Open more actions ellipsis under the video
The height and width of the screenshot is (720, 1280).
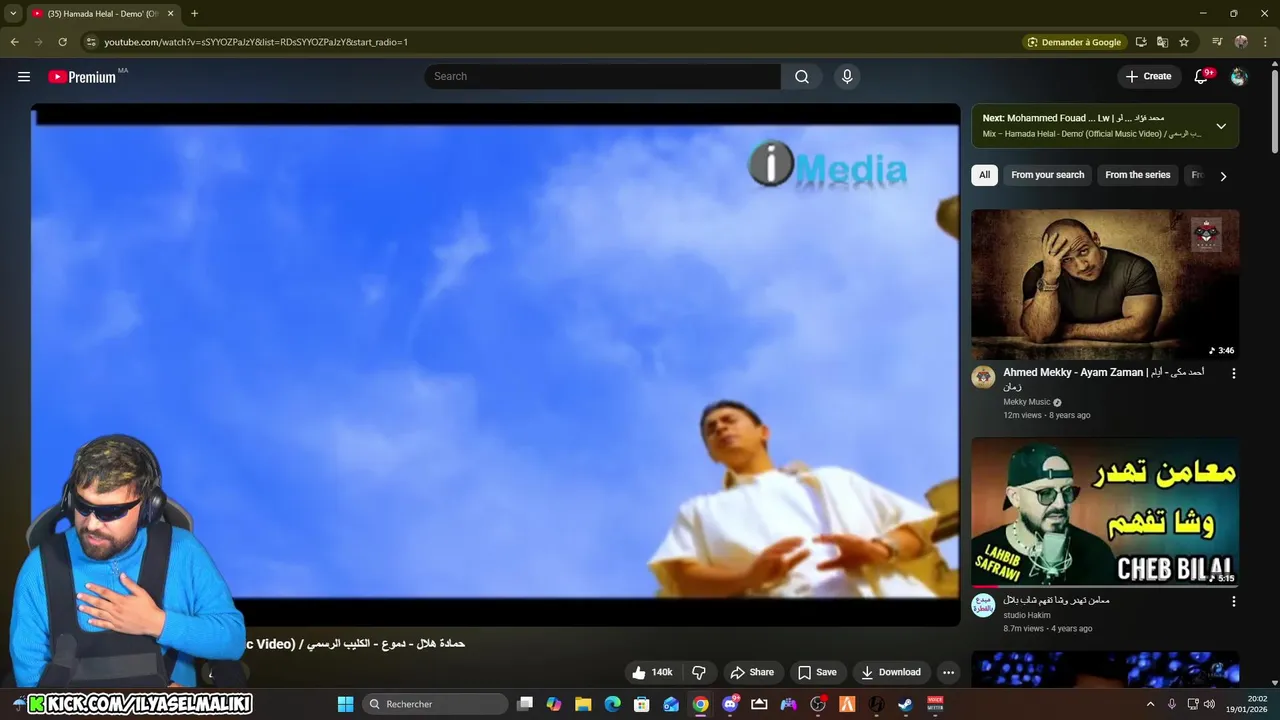[948, 672]
